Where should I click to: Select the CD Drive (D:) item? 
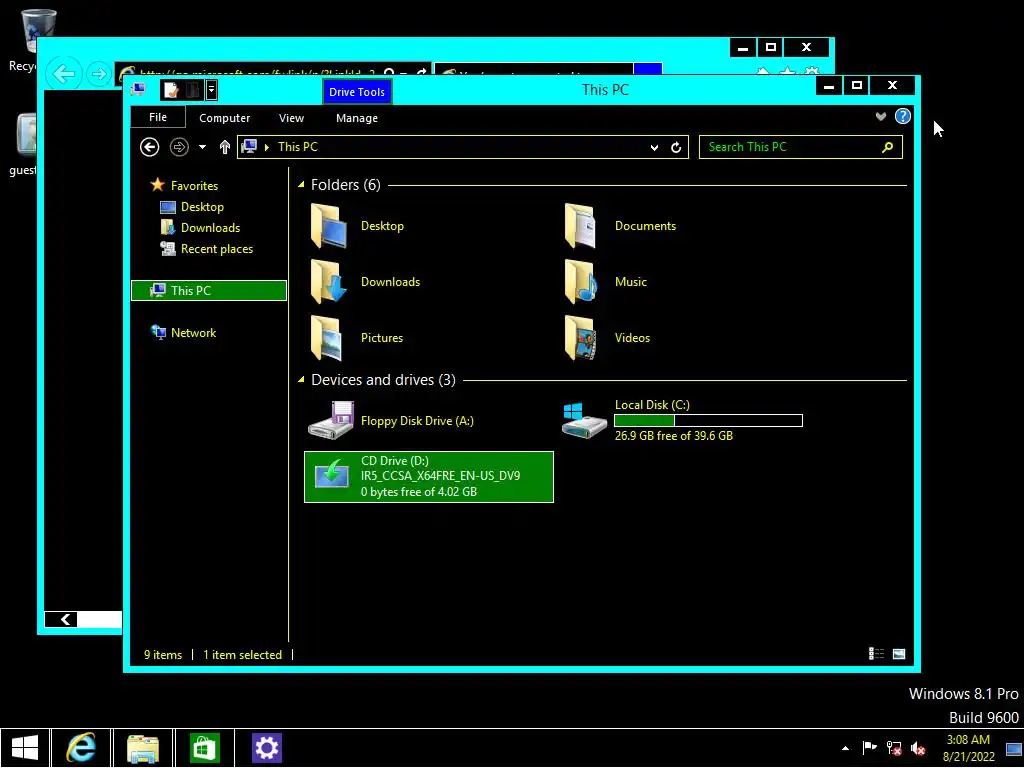(428, 477)
